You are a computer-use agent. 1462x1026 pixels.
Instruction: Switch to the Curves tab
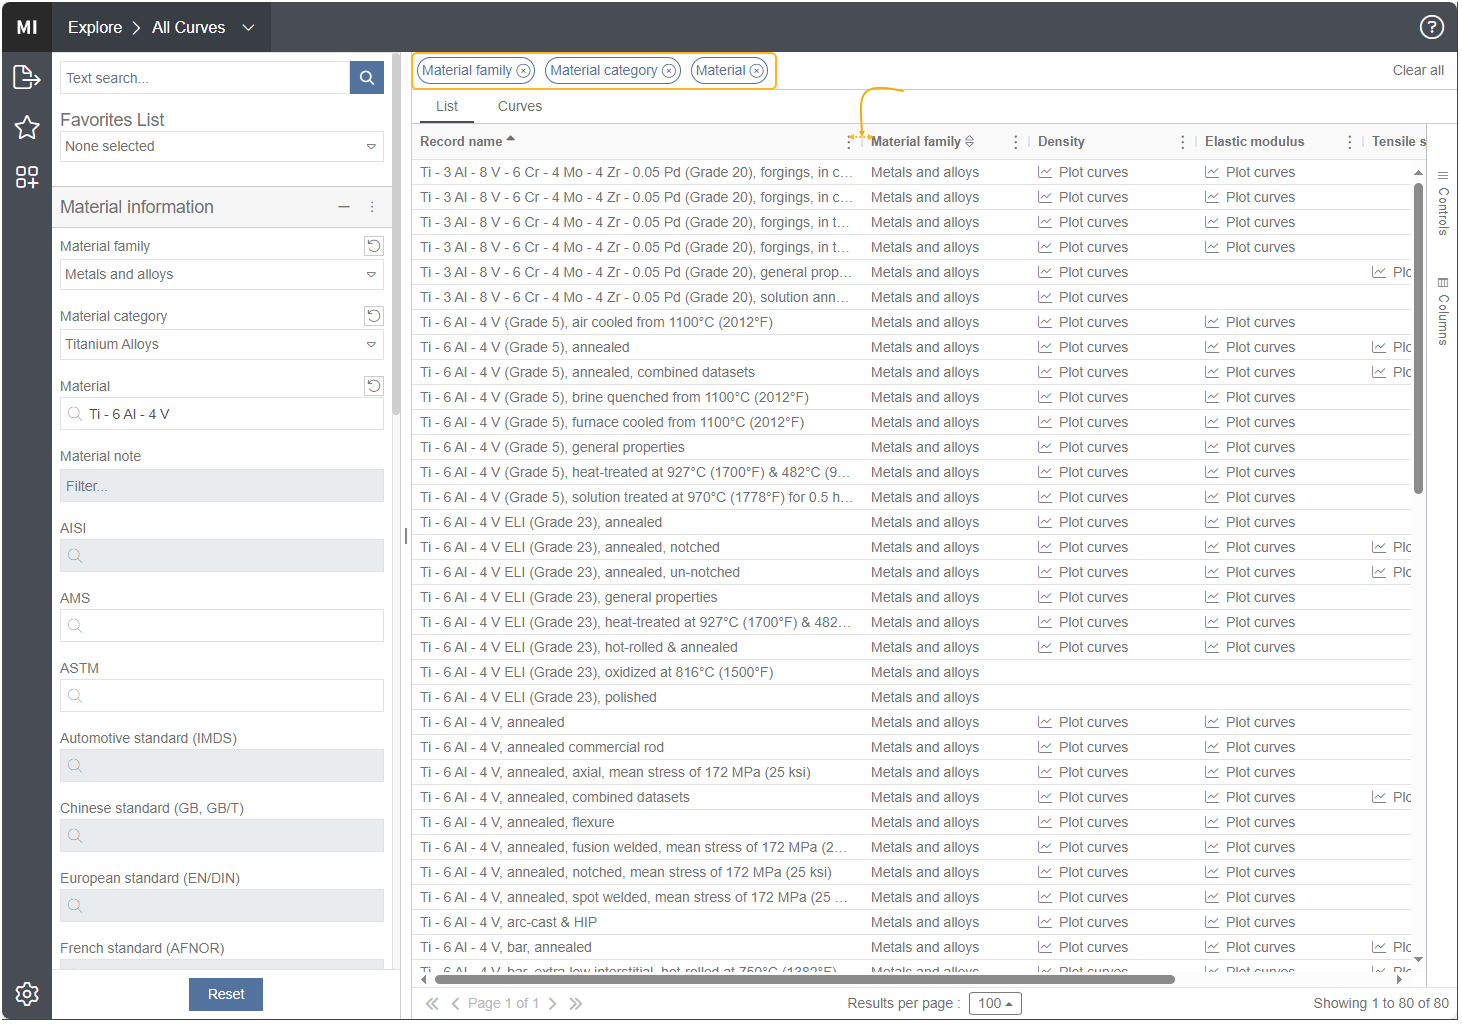(x=520, y=106)
